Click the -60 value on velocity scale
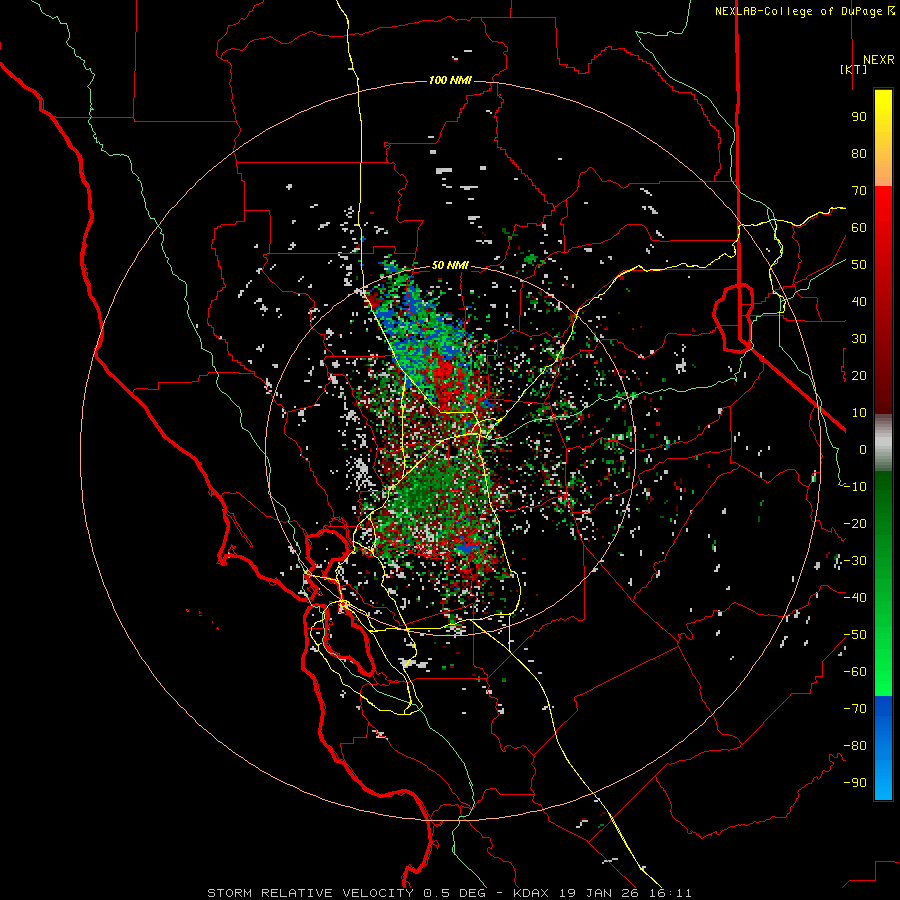This screenshot has height=900, width=900. tap(855, 672)
